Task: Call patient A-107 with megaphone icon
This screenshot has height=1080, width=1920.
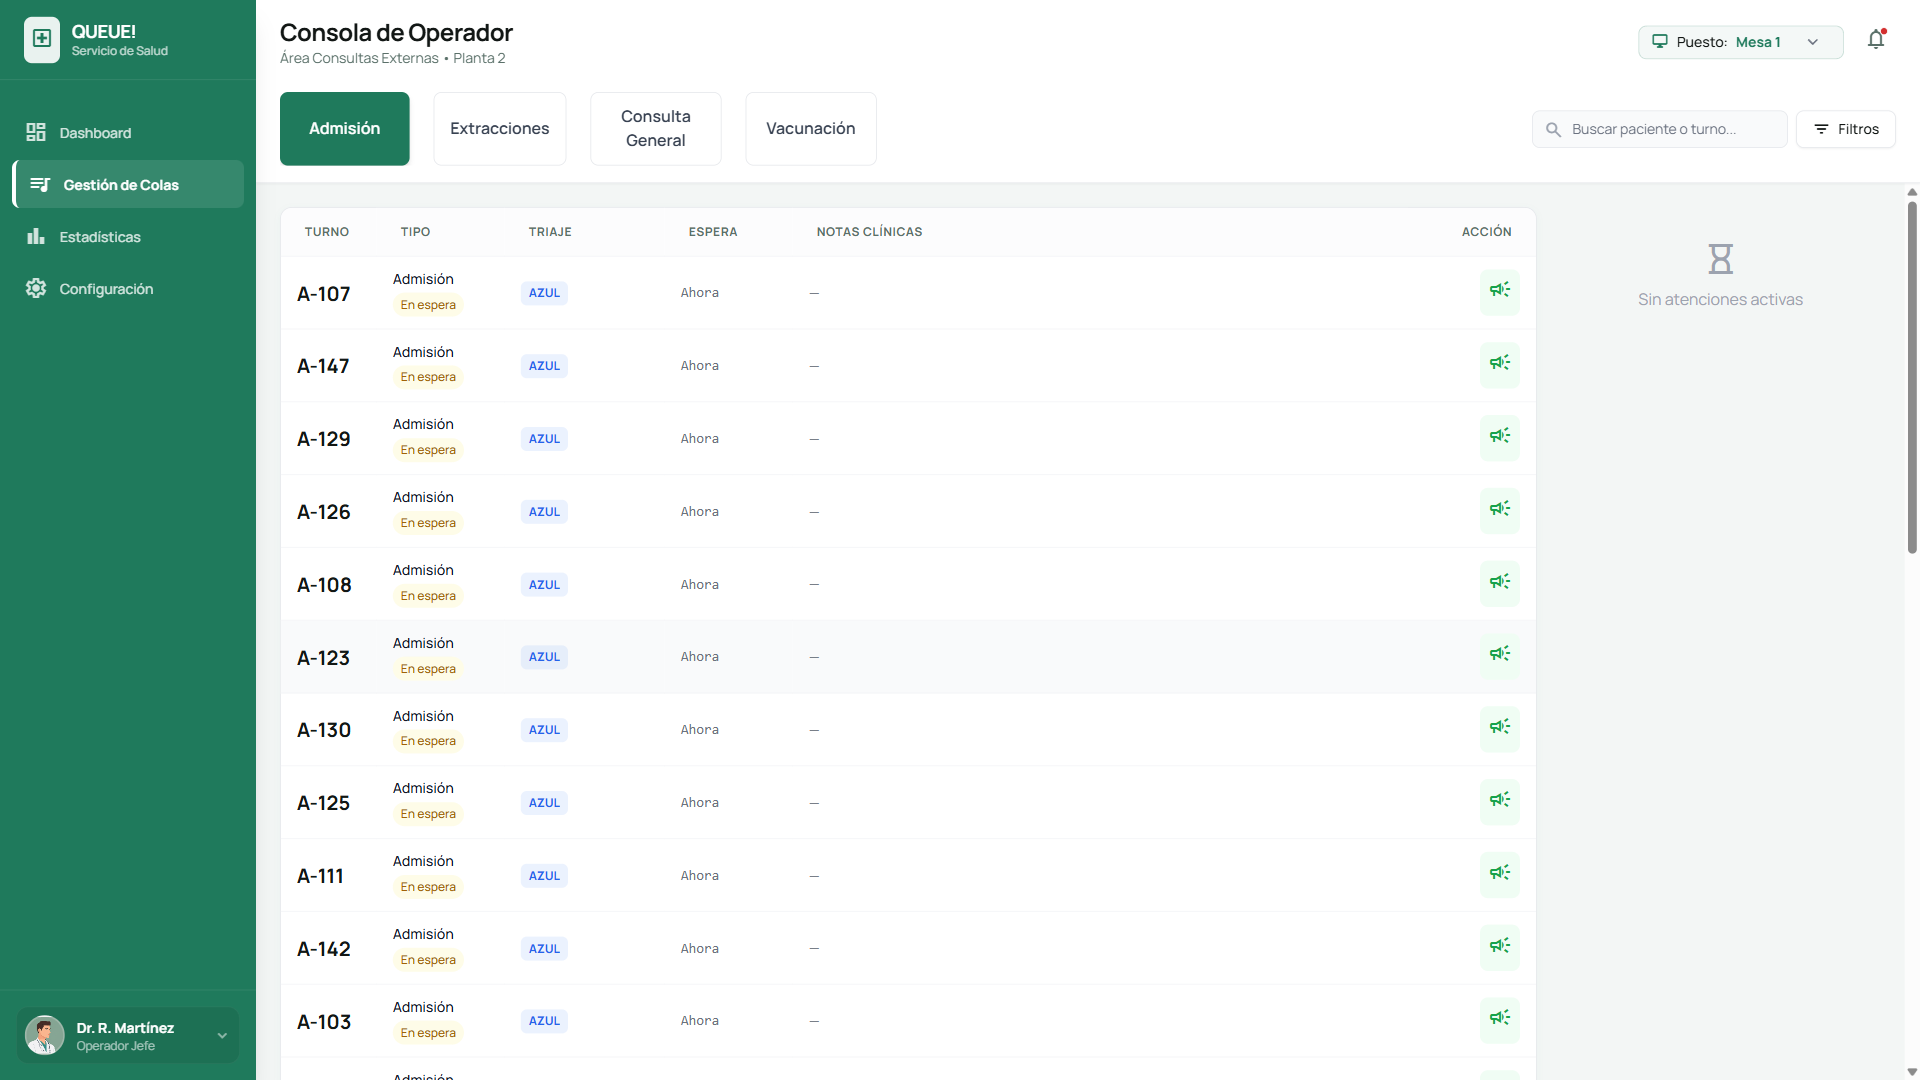Action: pos(1499,292)
